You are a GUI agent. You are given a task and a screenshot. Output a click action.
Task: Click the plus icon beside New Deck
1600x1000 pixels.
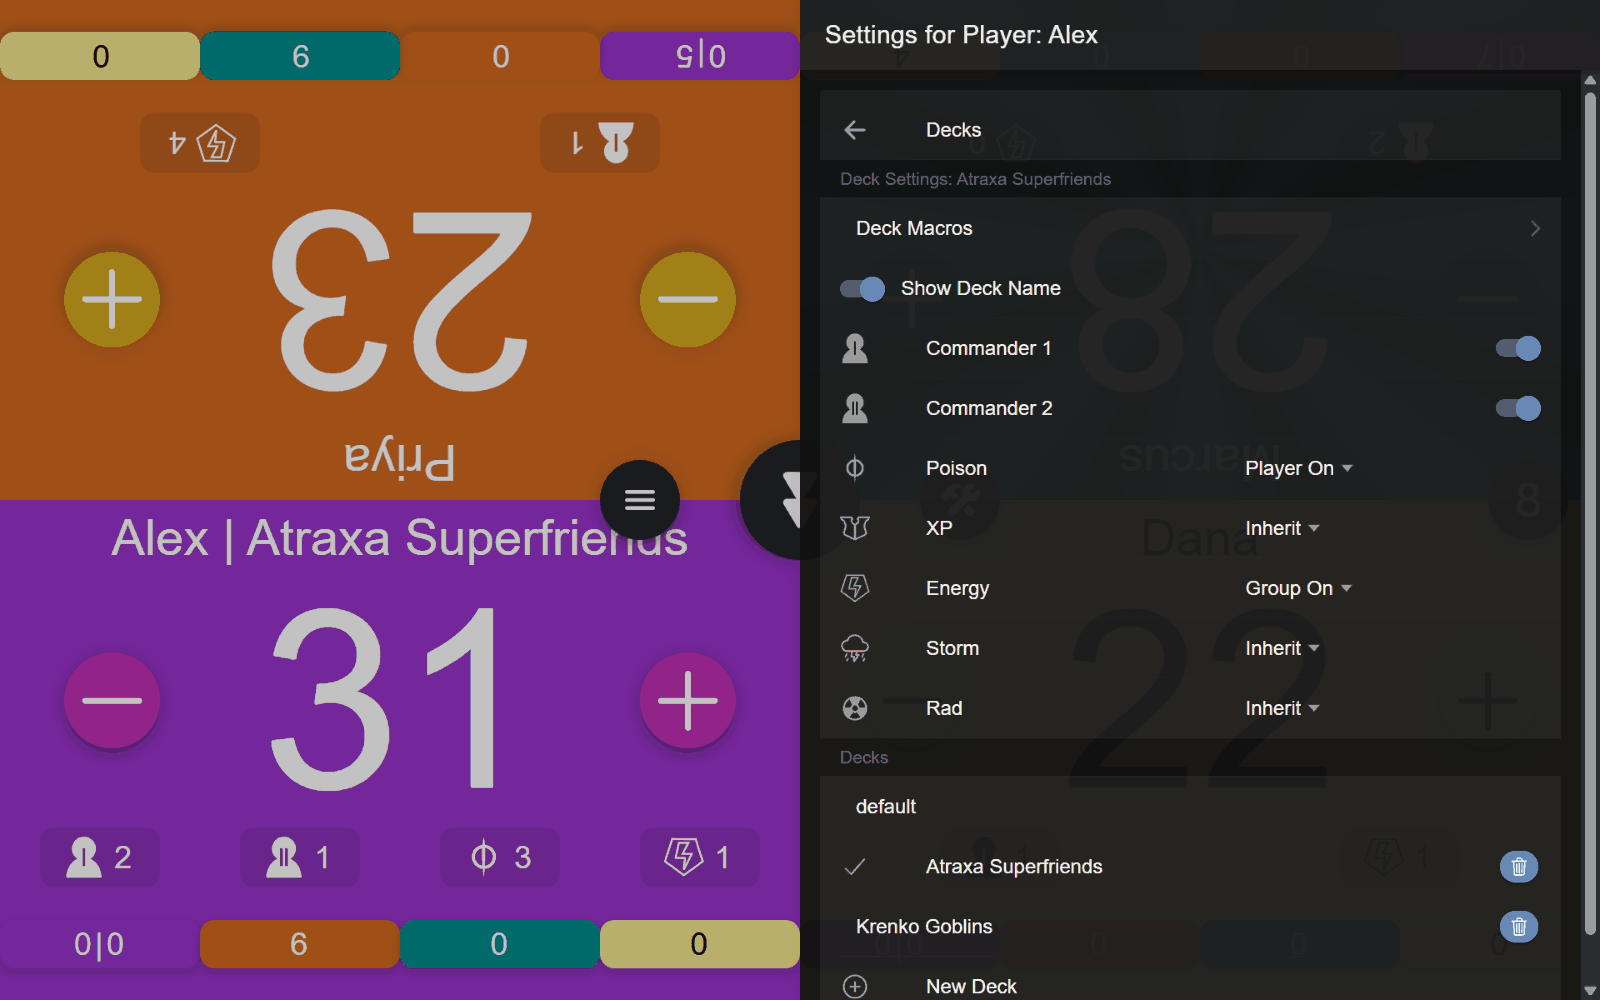tap(855, 986)
